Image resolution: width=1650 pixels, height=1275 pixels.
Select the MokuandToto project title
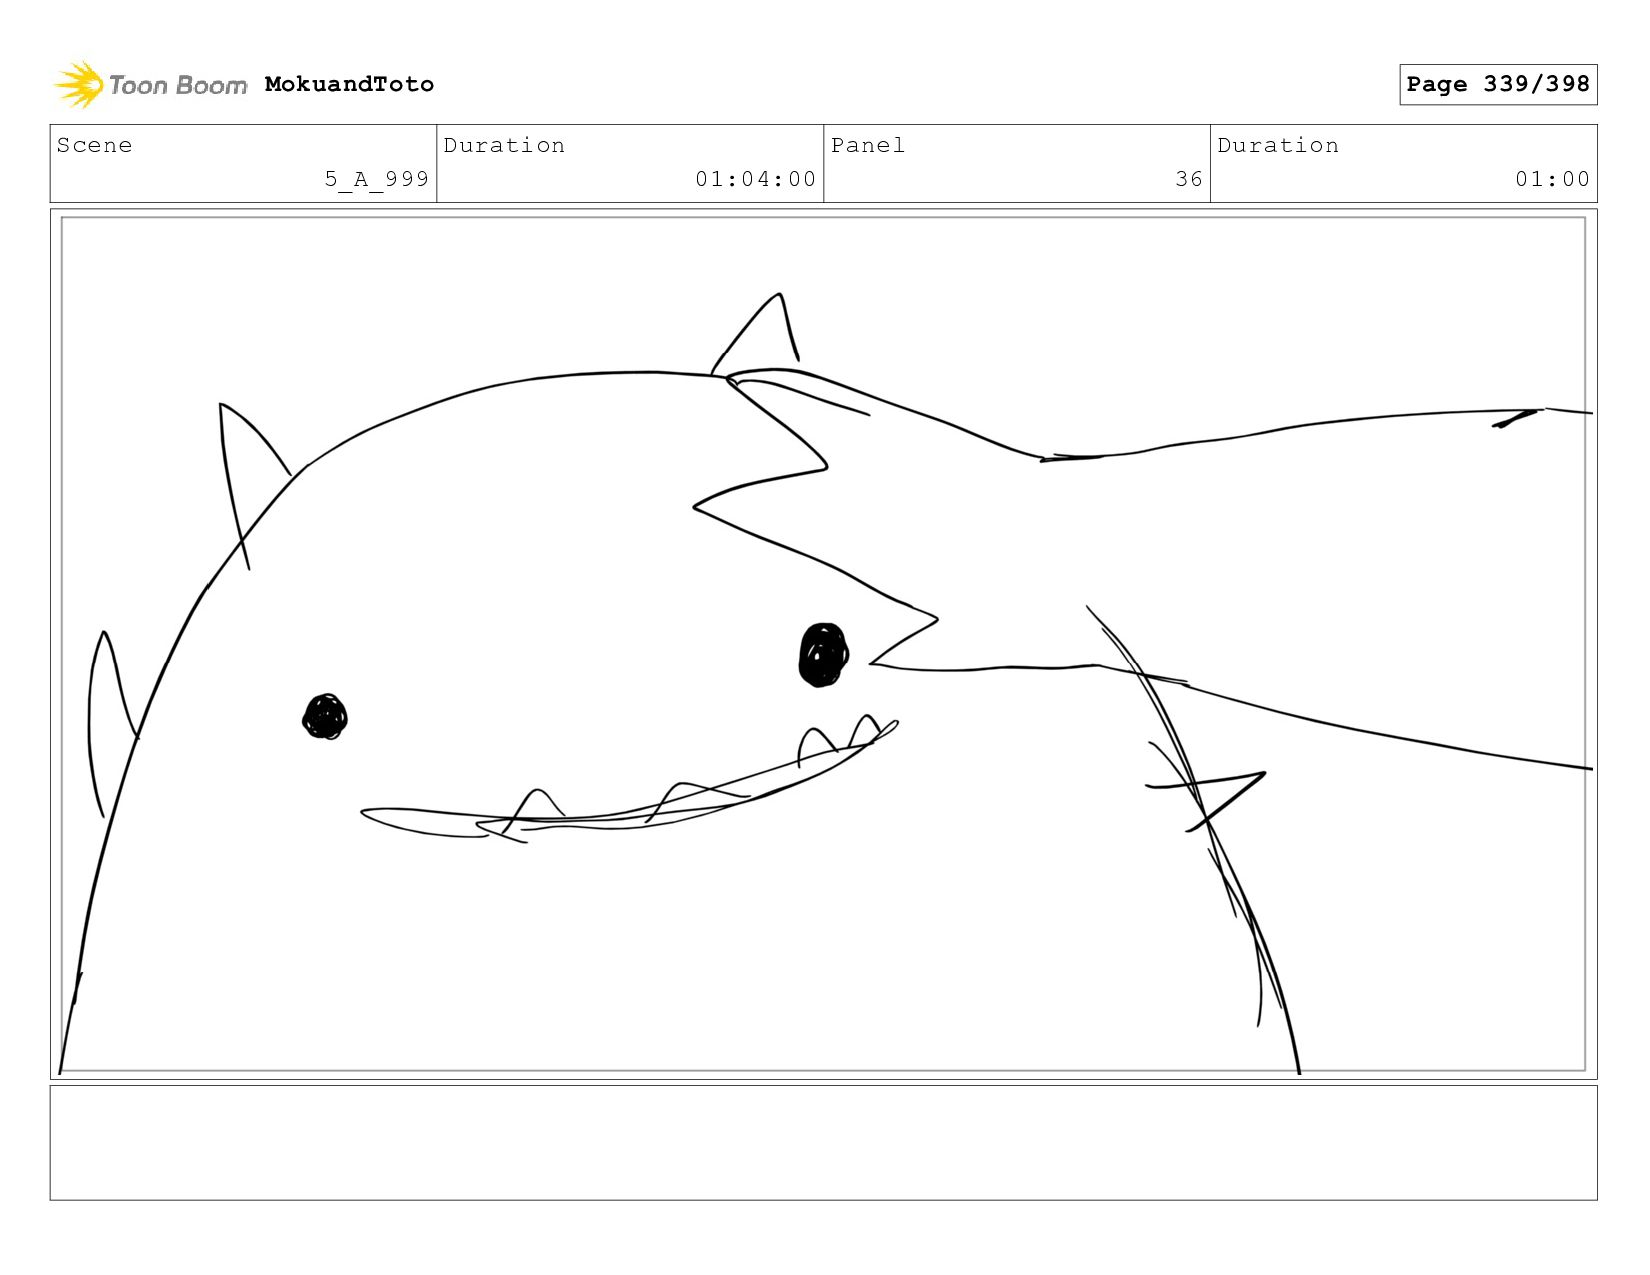(349, 84)
